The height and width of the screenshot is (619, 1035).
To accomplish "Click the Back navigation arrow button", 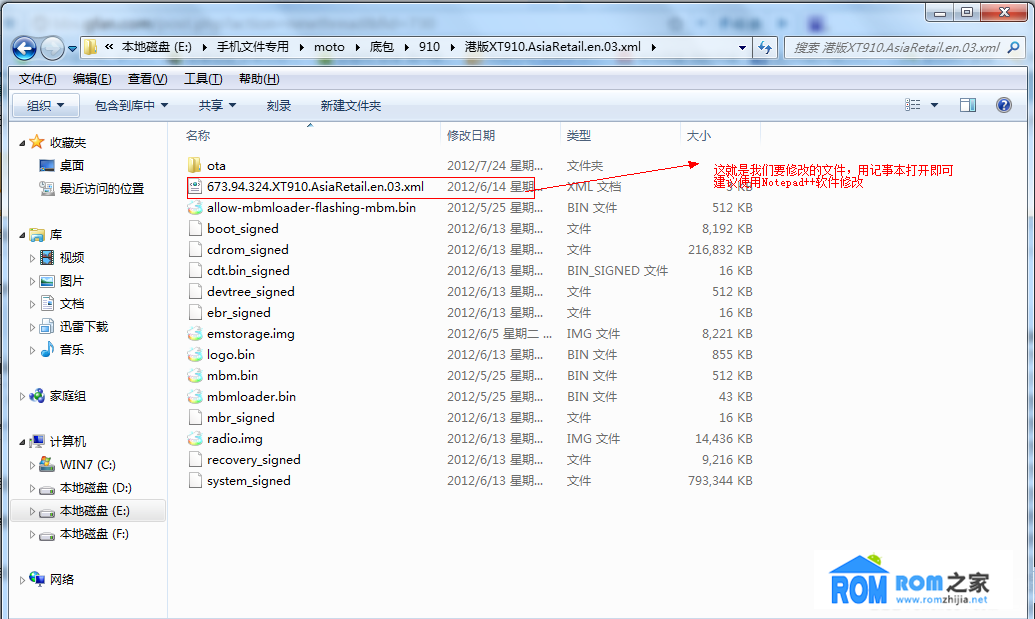I will pyautogui.click(x=24, y=48).
